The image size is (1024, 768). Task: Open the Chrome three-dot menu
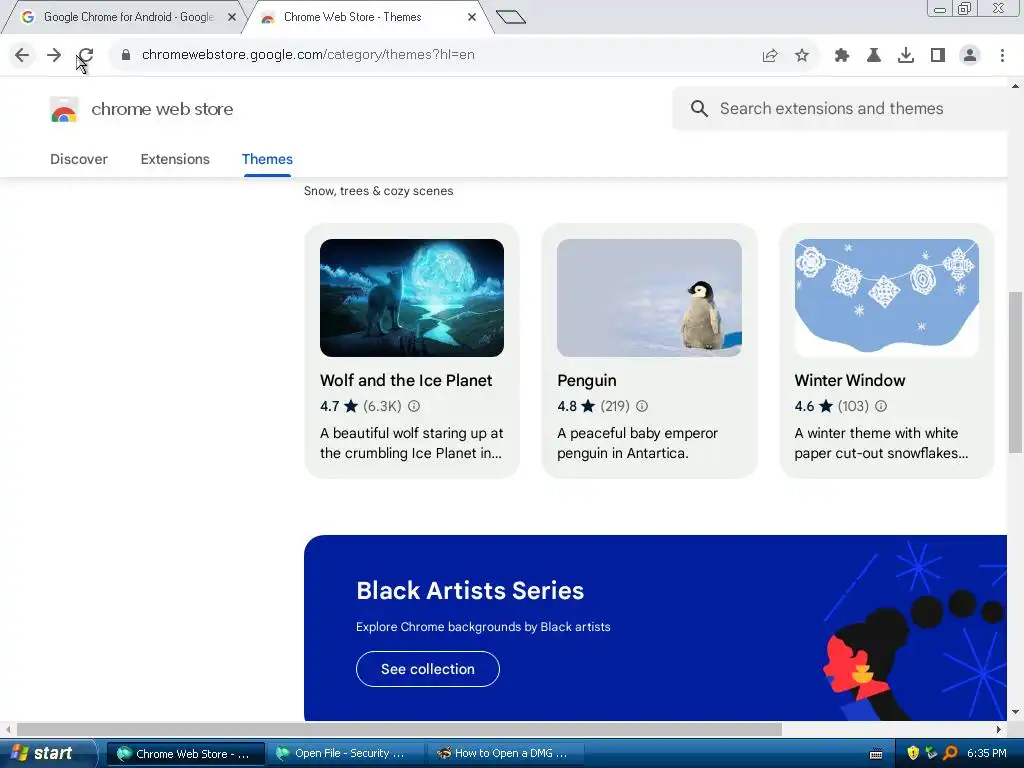tap(1002, 56)
